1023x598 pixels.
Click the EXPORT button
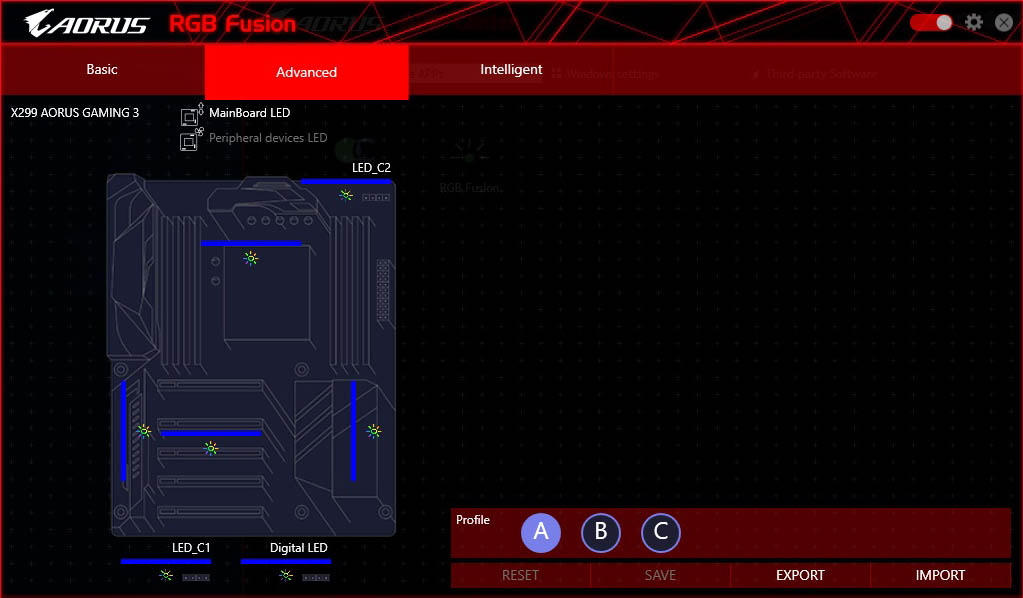pos(801,575)
